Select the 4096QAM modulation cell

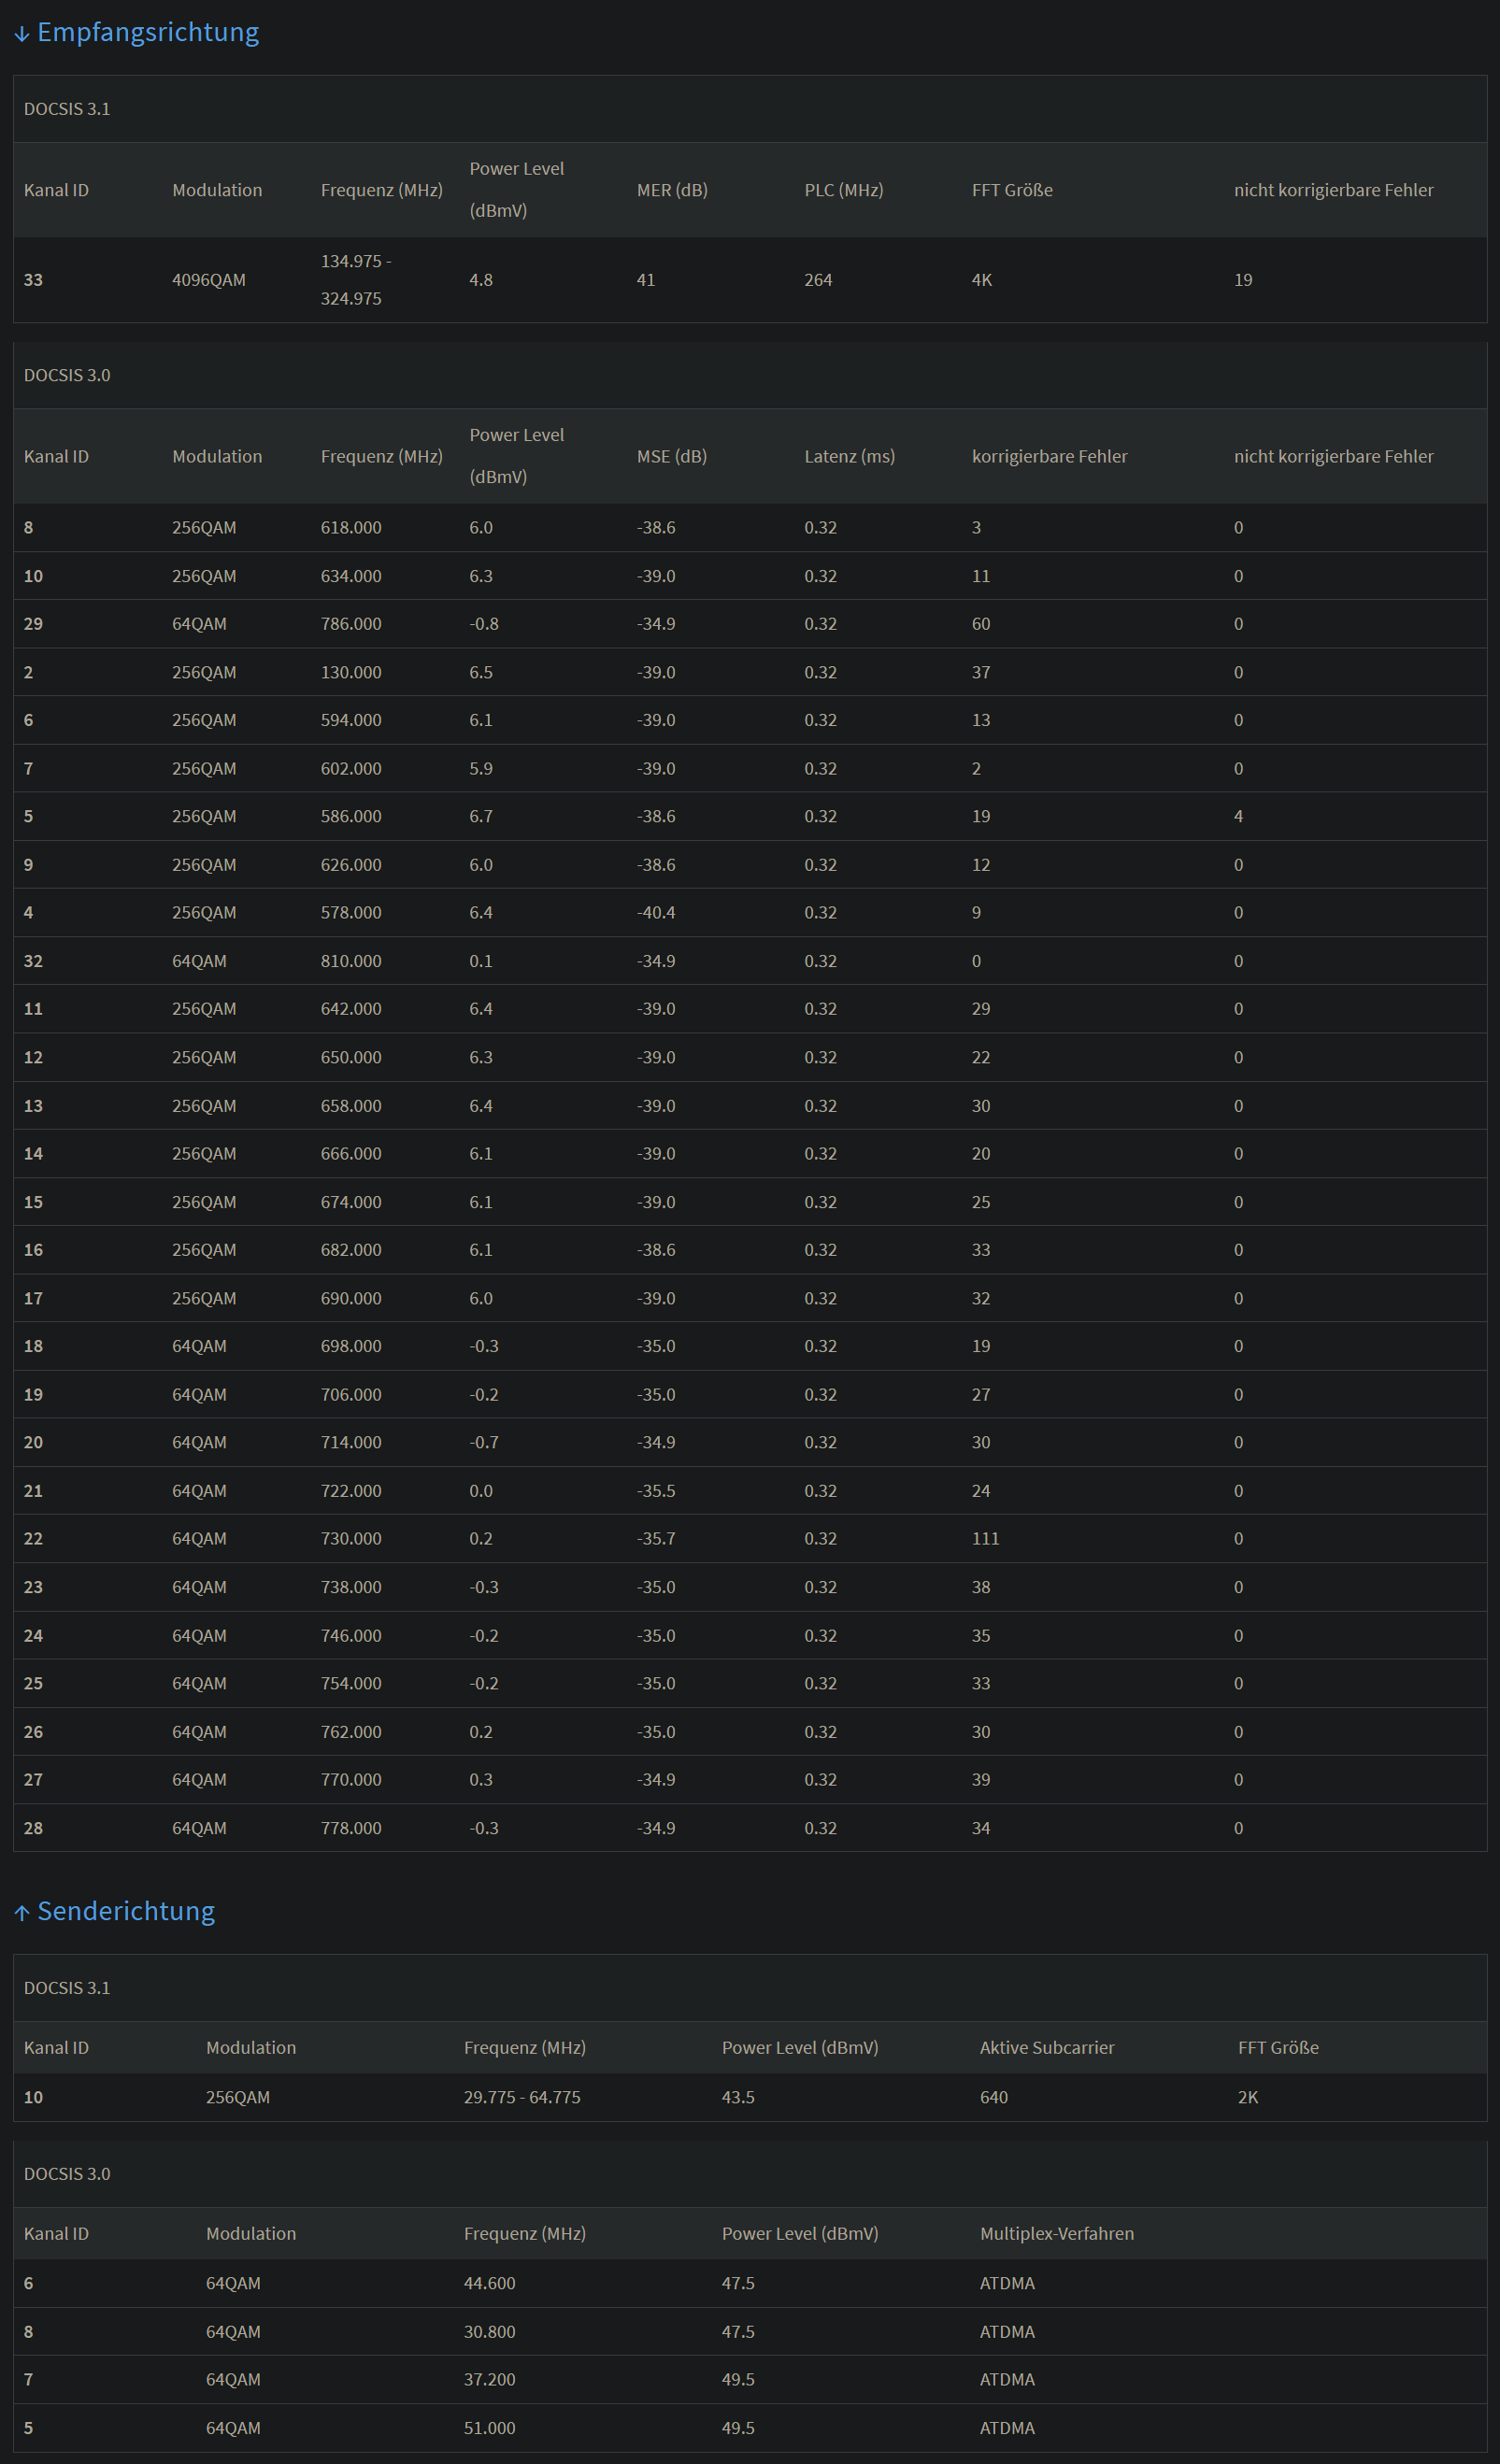pyautogui.click(x=208, y=280)
